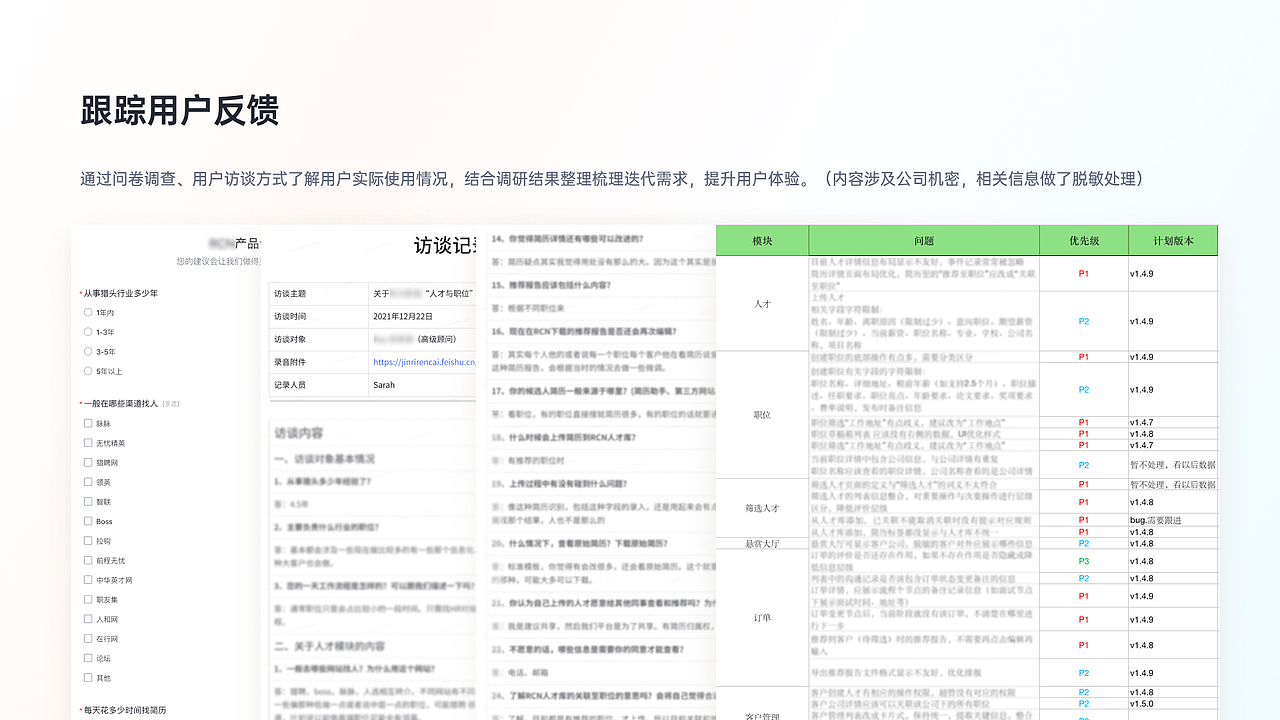Screen dimensions: 1280x720
Task: Select the 论坛 checkbox
Action: 89,658
